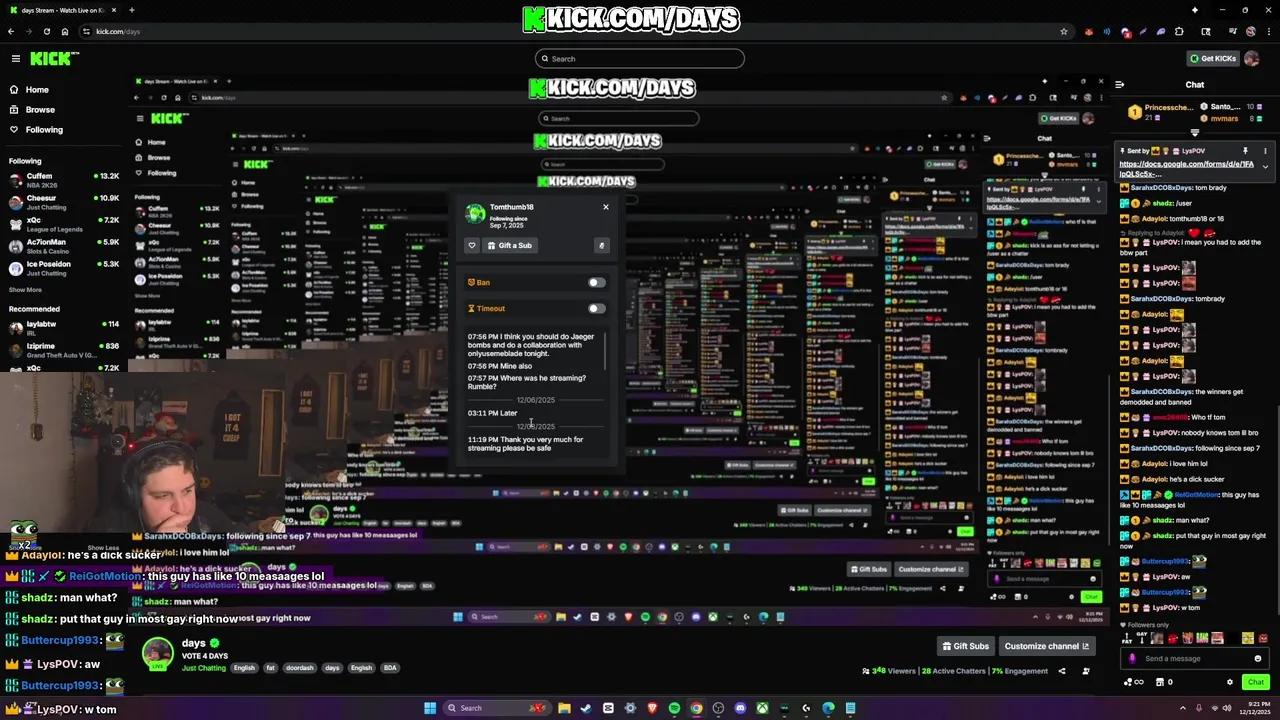The height and width of the screenshot is (720, 1280).
Task: Open the pinned Google Forms link
Action: coord(1186,170)
